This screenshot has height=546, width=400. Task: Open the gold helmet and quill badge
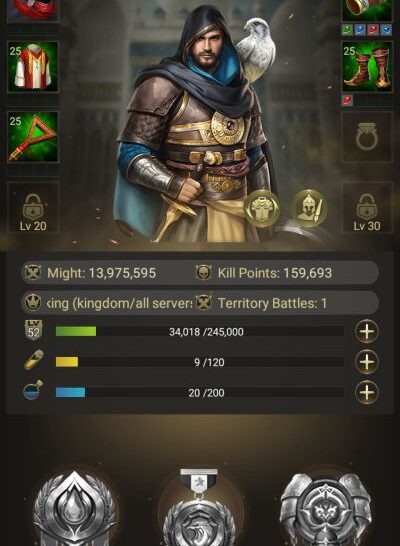click(308, 208)
